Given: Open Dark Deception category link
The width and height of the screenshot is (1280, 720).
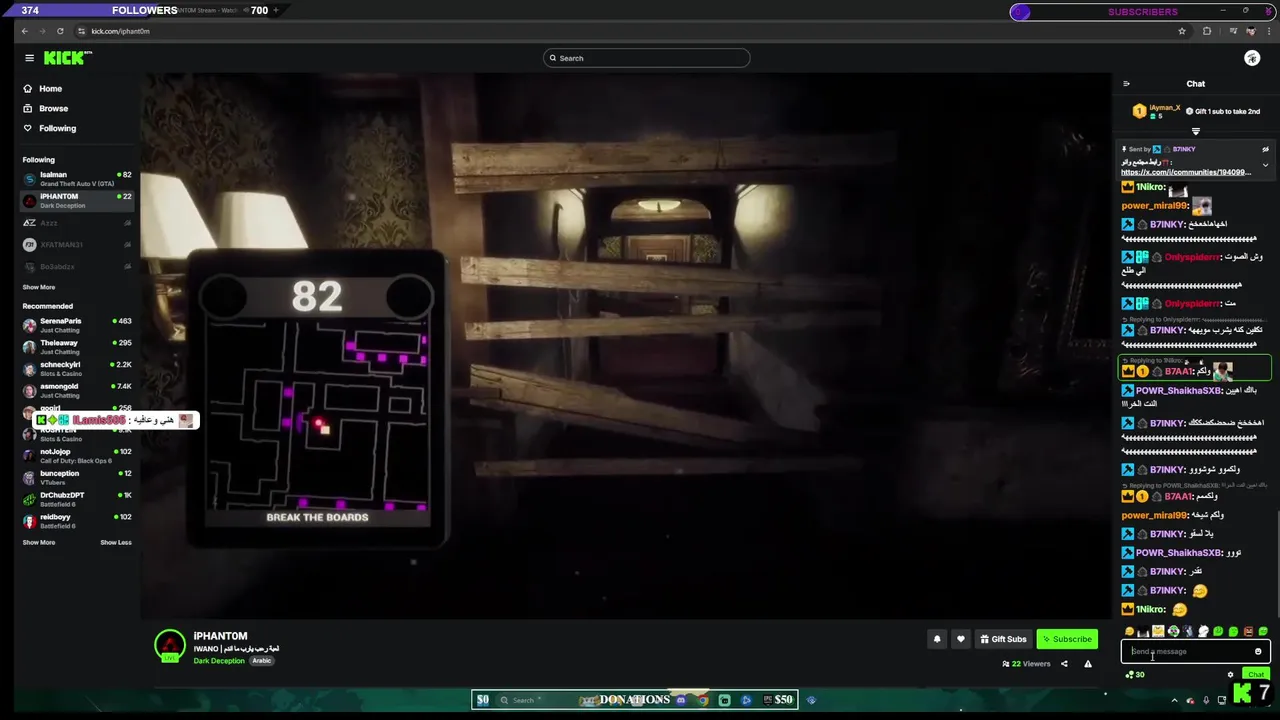Looking at the screenshot, I should click(x=219, y=661).
